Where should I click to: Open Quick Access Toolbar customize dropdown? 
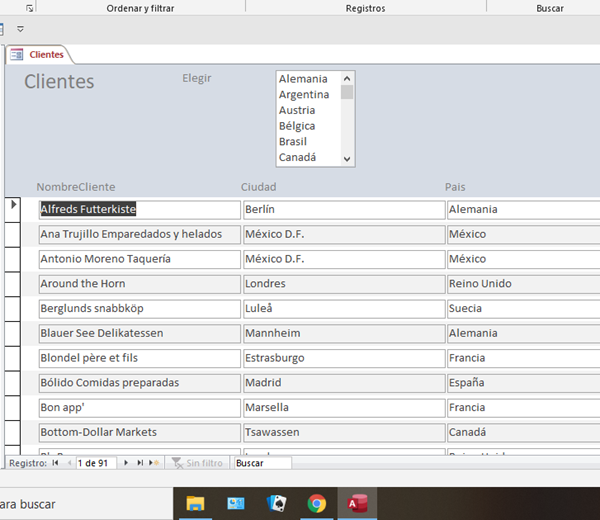coord(20,29)
